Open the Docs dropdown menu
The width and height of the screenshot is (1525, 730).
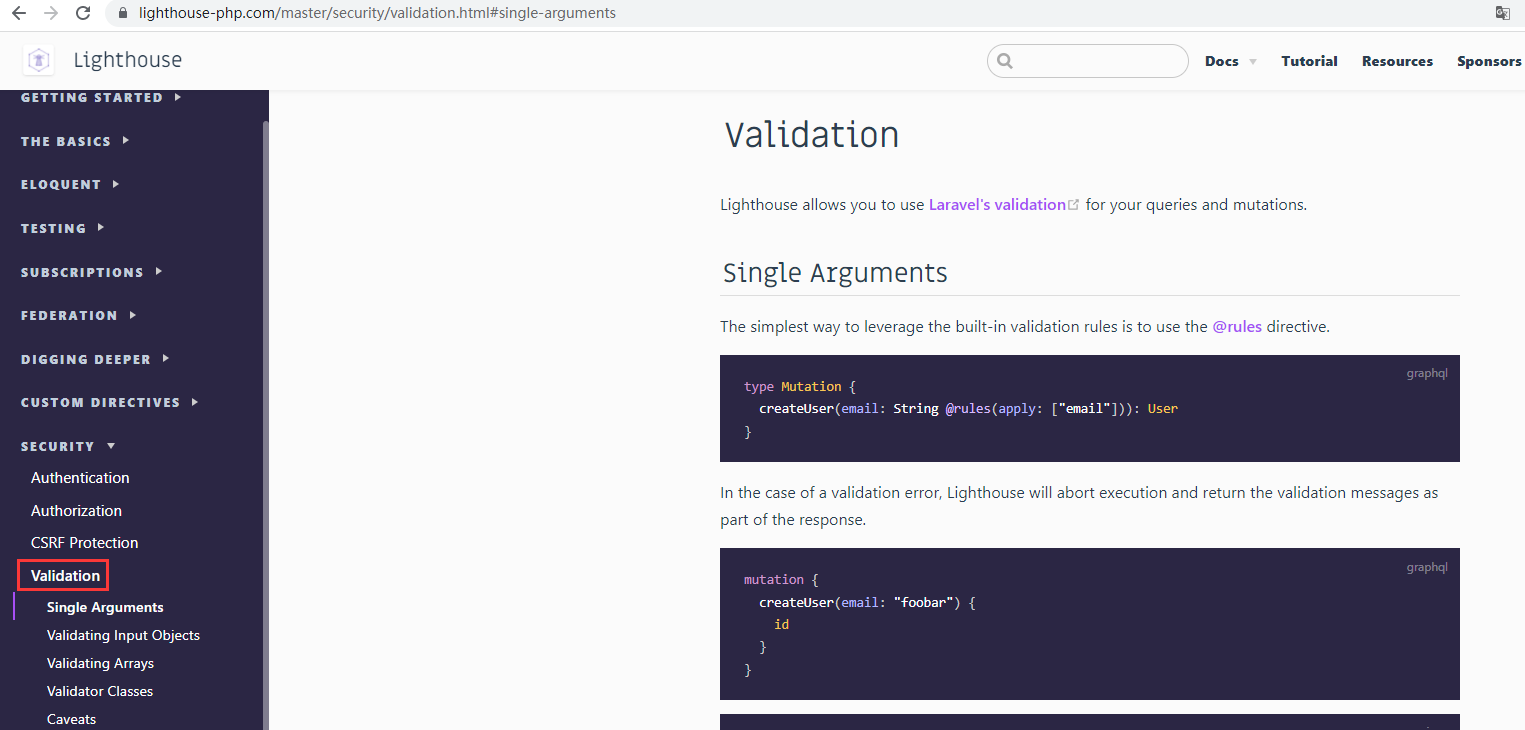click(1230, 61)
